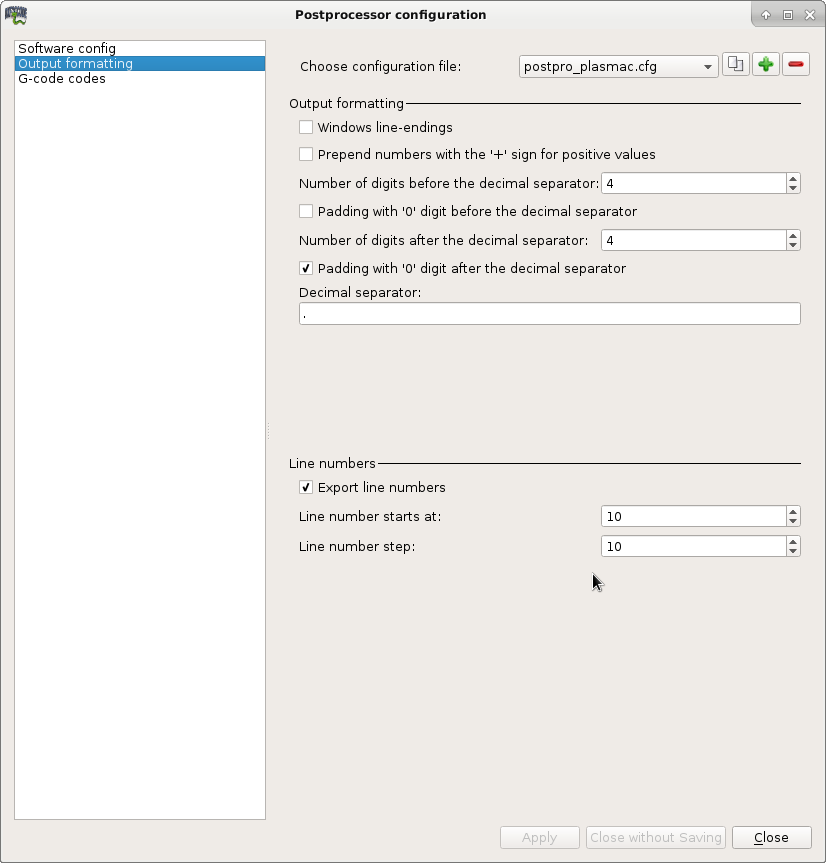This screenshot has width=826, height=863.
Task: Click the digits after decimal separator field
Action: click(693, 241)
